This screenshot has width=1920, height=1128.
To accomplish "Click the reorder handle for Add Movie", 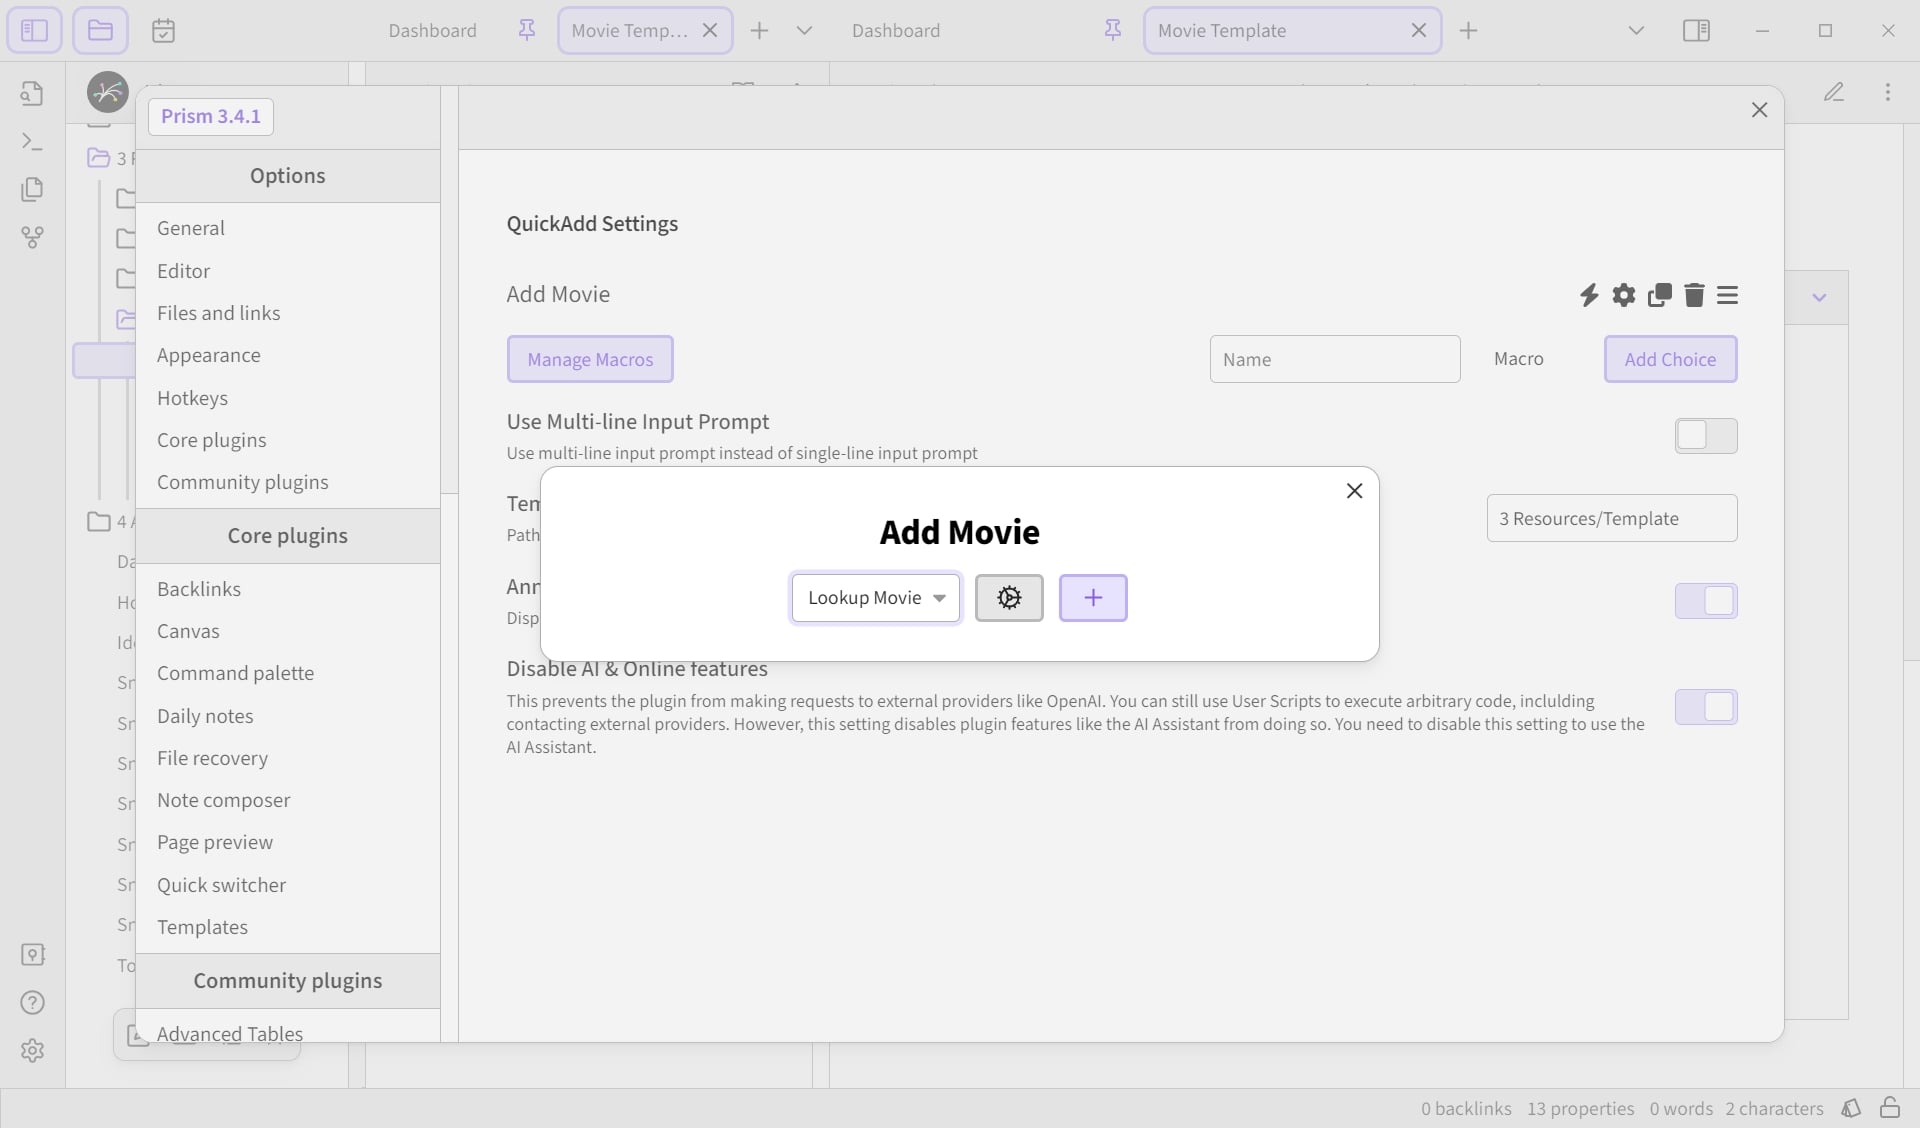I will tap(1727, 295).
